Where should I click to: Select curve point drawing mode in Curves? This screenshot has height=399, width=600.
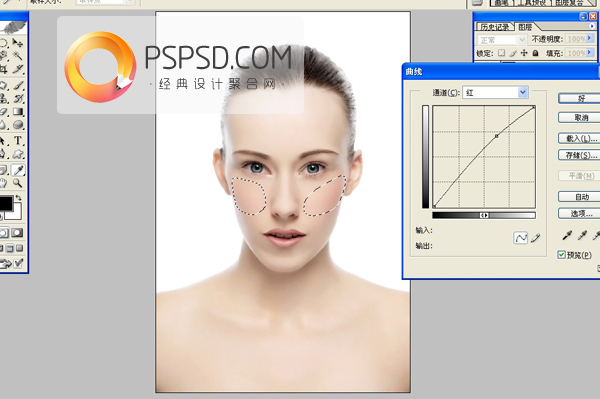pos(520,238)
